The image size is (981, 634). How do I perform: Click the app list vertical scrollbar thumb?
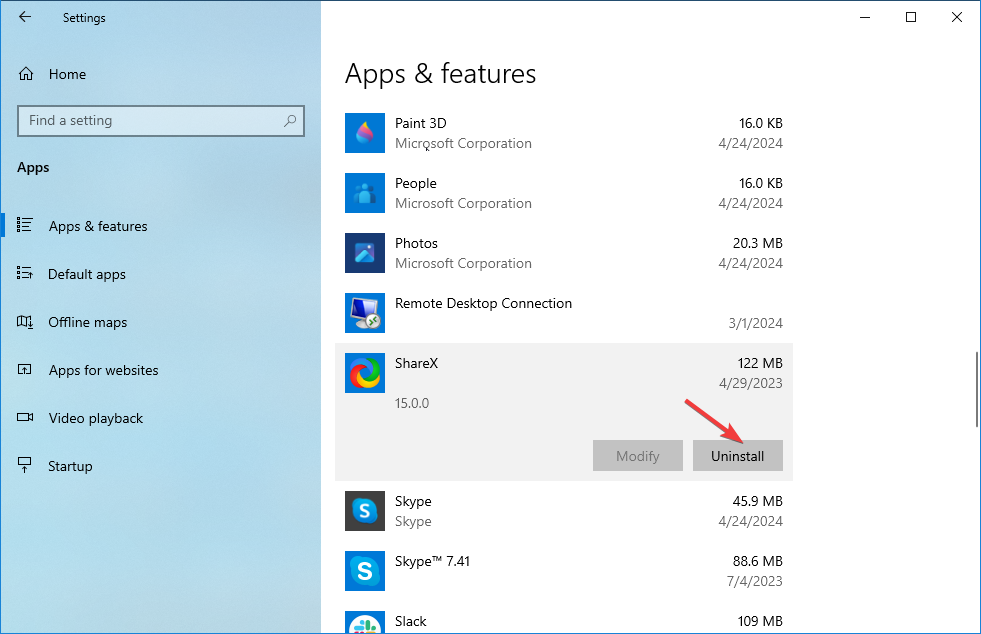(976, 389)
